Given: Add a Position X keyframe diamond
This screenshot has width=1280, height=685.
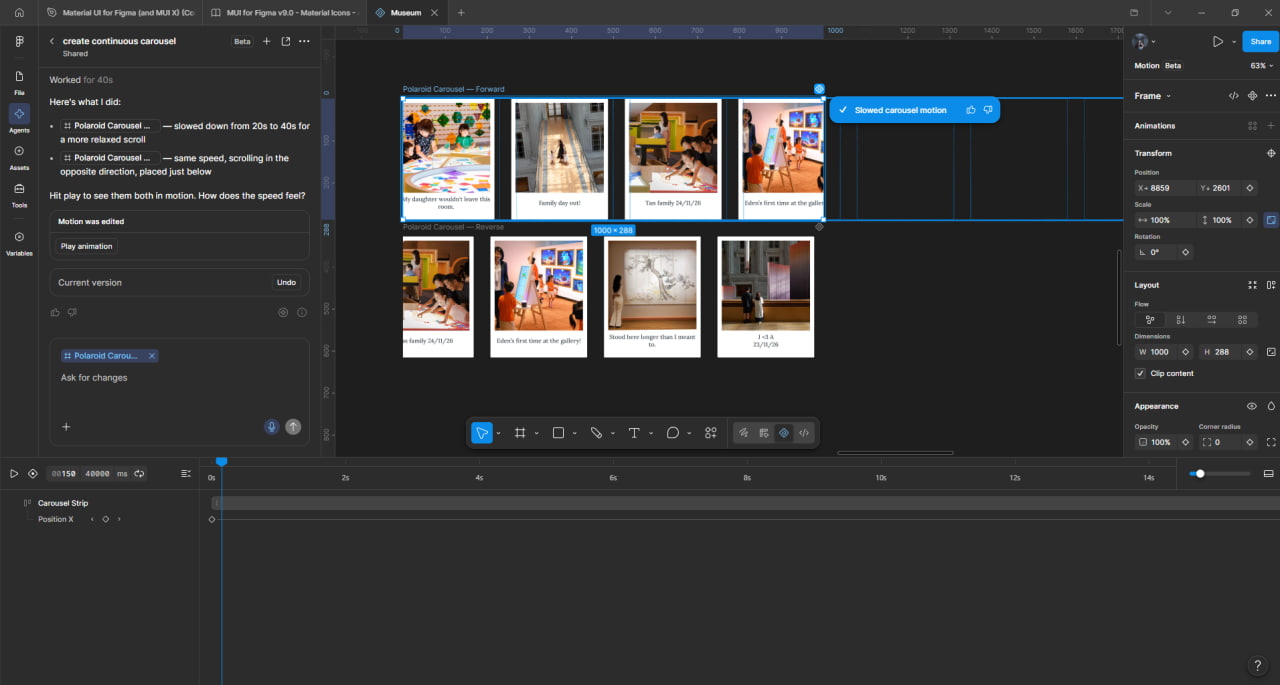Looking at the screenshot, I should click(105, 520).
